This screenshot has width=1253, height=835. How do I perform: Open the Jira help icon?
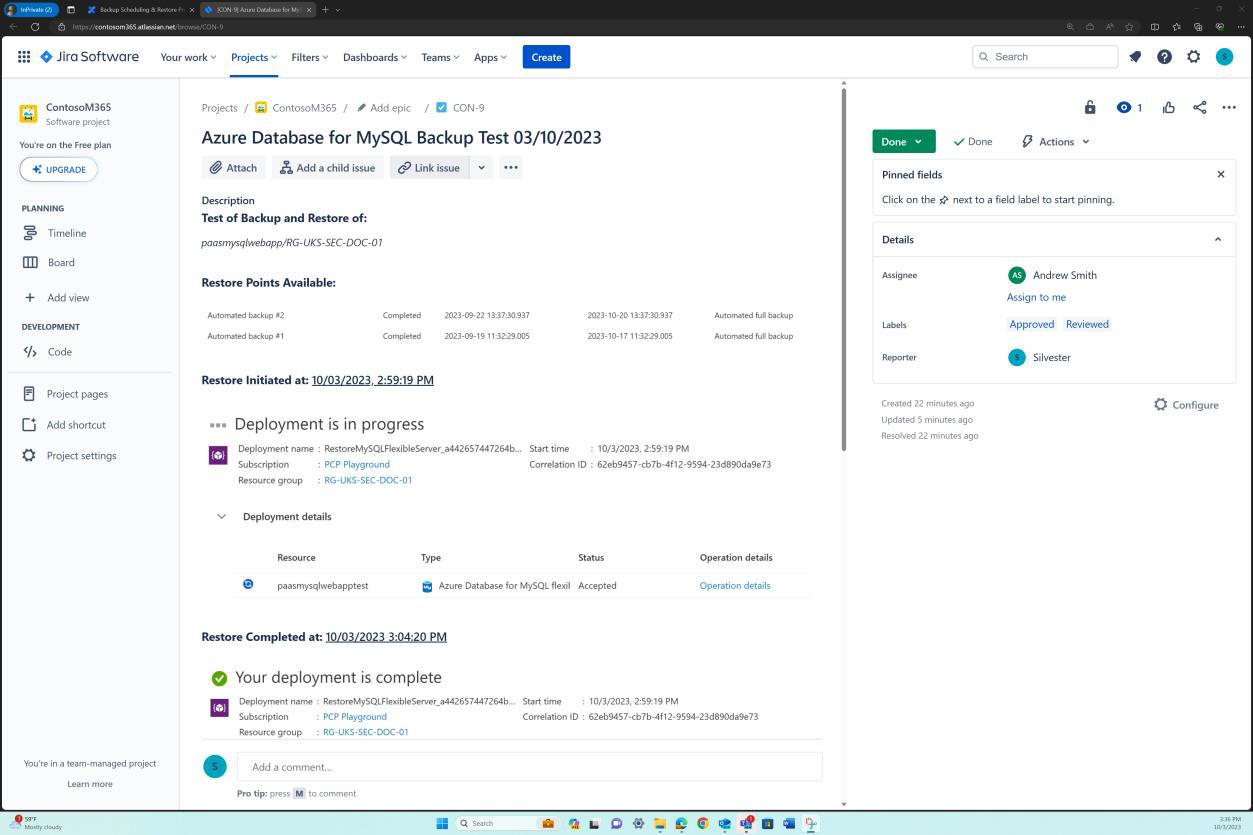tap(1164, 57)
